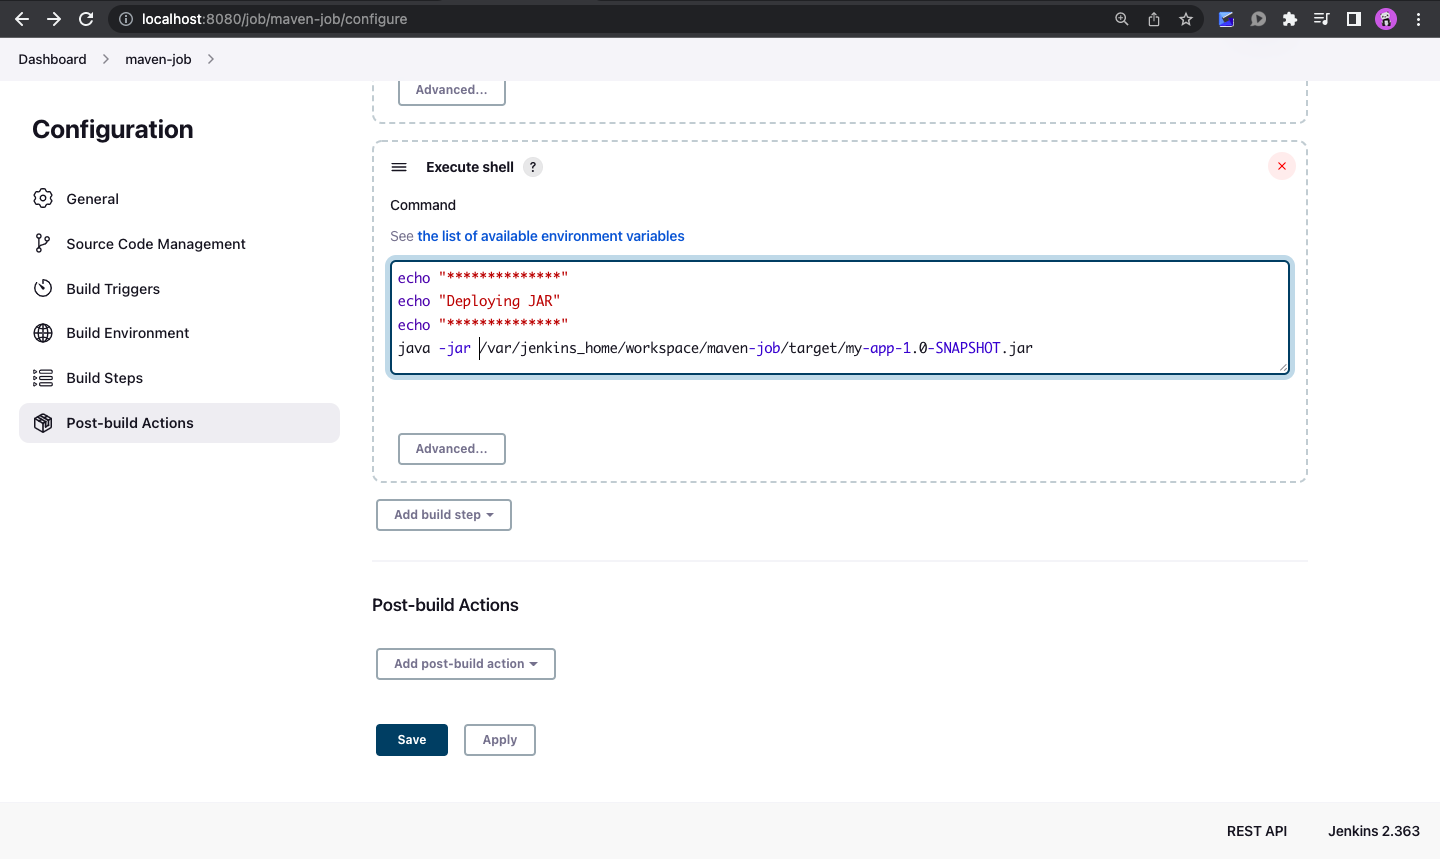The width and height of the screenshot is (1440, 859).
Task: Open Execute shell help via question mark icon
Action: (532, 167)
